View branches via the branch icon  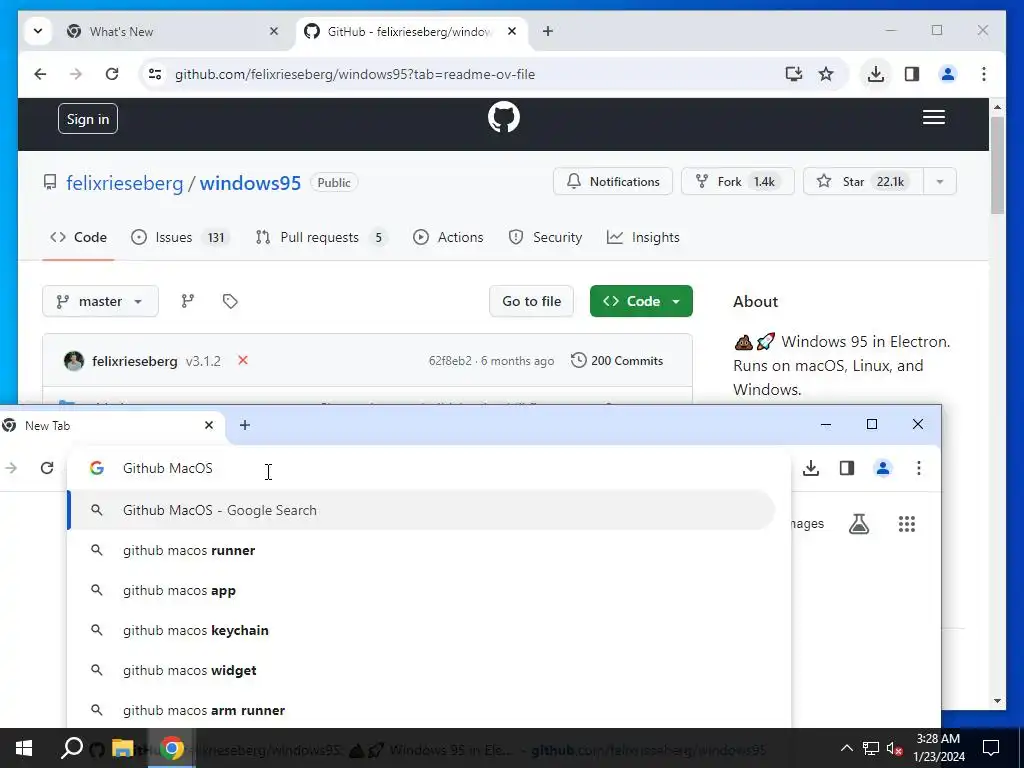(187, 301)
